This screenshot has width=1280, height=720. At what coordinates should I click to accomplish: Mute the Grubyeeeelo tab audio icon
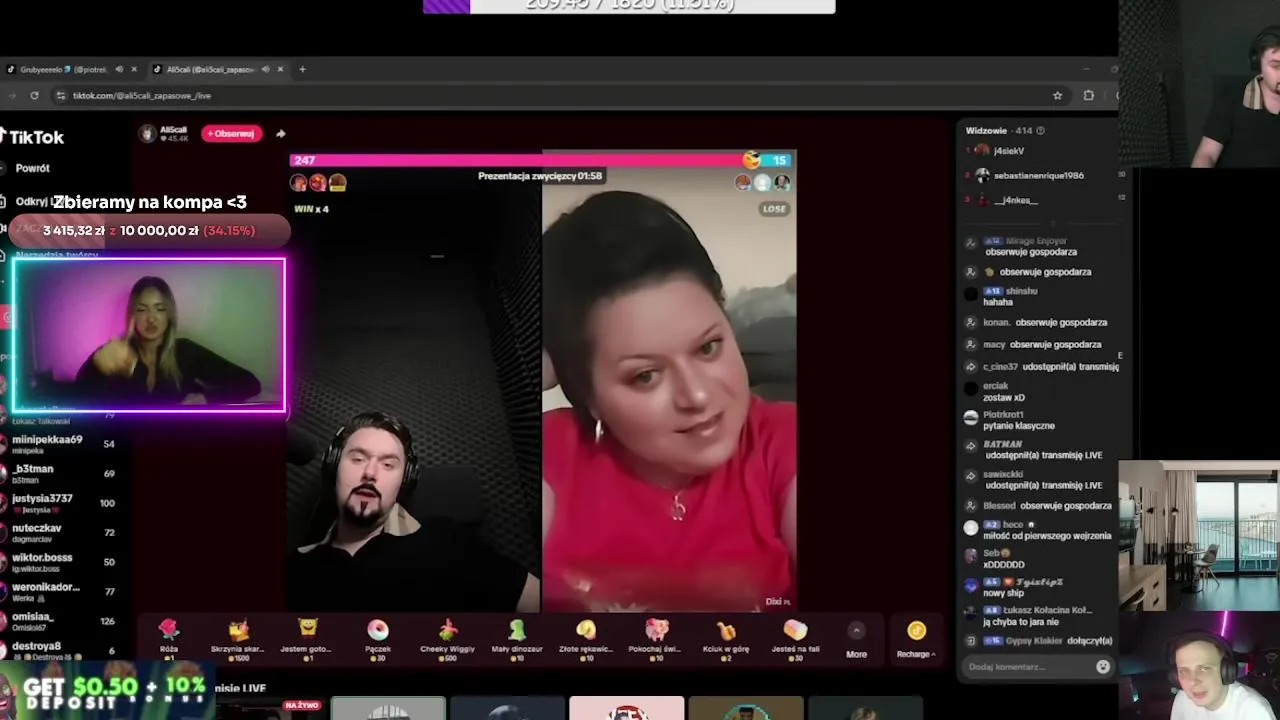pos(119,69)
